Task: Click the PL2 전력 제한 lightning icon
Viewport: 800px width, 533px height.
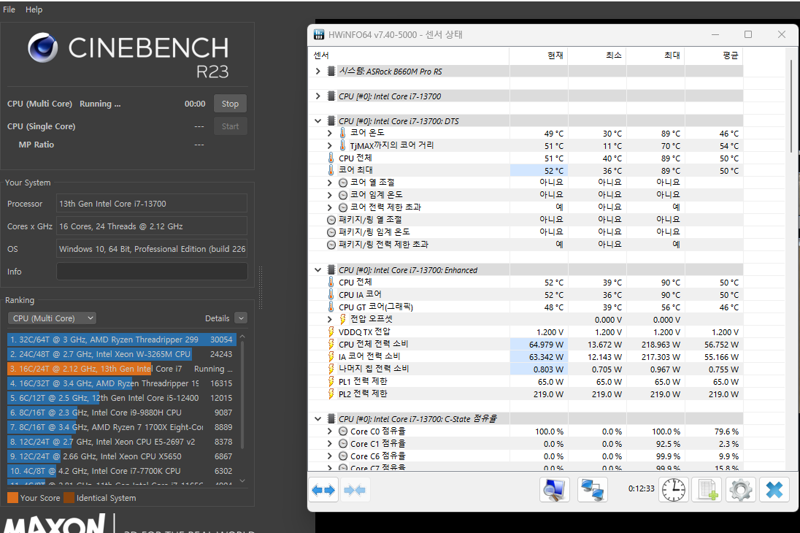Action: click(x=331, y=394)
